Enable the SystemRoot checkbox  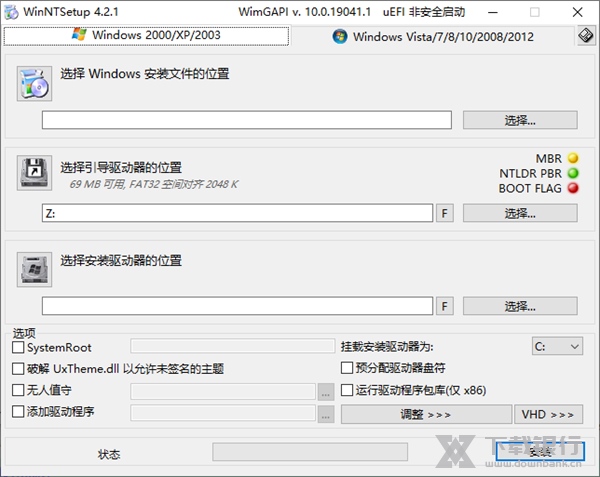click(x=18, y=347)
